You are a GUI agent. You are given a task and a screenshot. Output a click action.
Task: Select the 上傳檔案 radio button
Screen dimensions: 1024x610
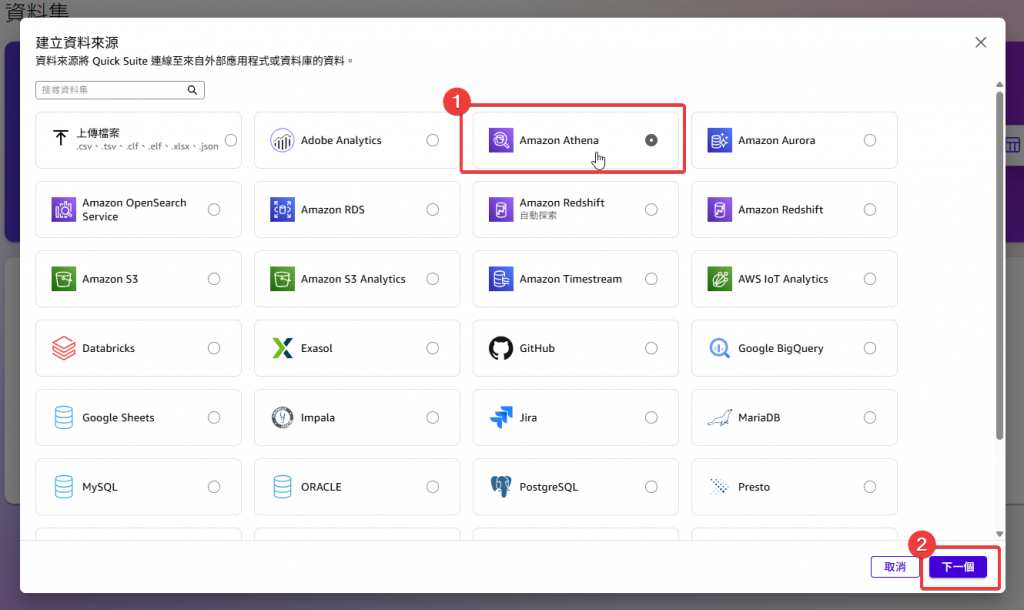coord(231,140)
